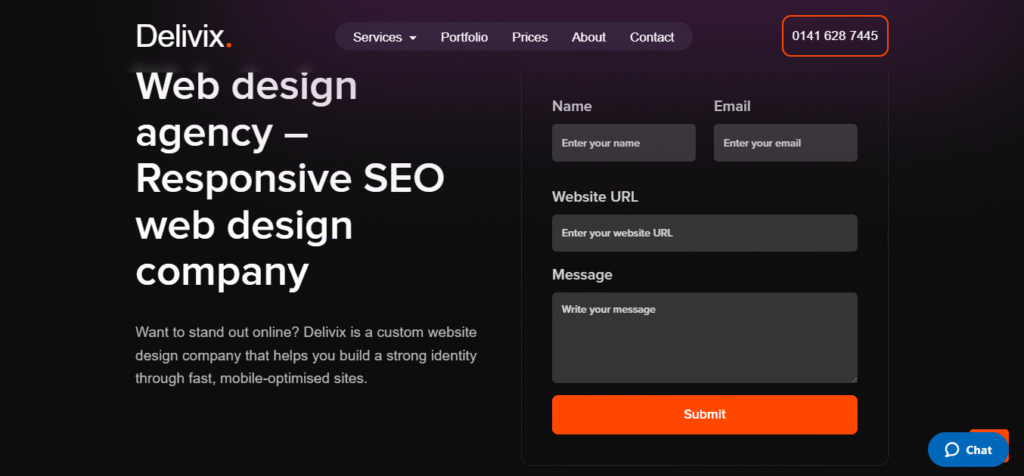Screen dimensions: 1024x476
Task: Expand the Services dropdown arrow
Action: (x=413, y=38)
